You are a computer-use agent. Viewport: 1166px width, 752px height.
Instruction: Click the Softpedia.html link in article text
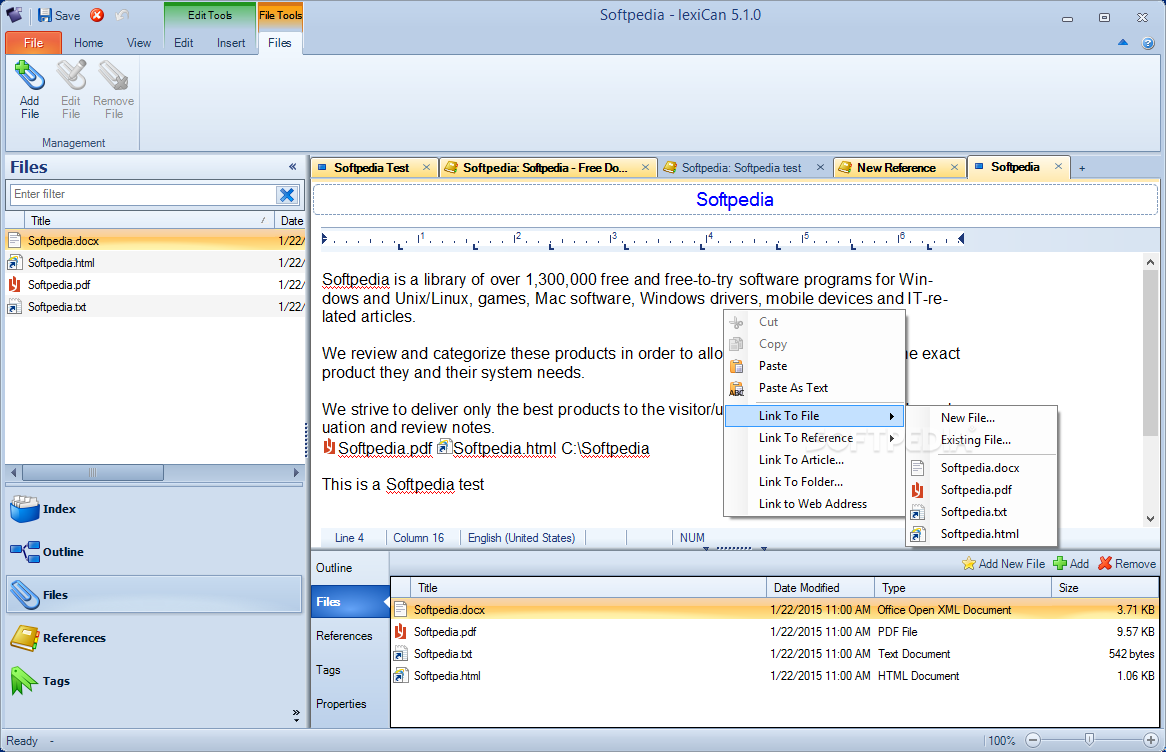coord(504,449)
